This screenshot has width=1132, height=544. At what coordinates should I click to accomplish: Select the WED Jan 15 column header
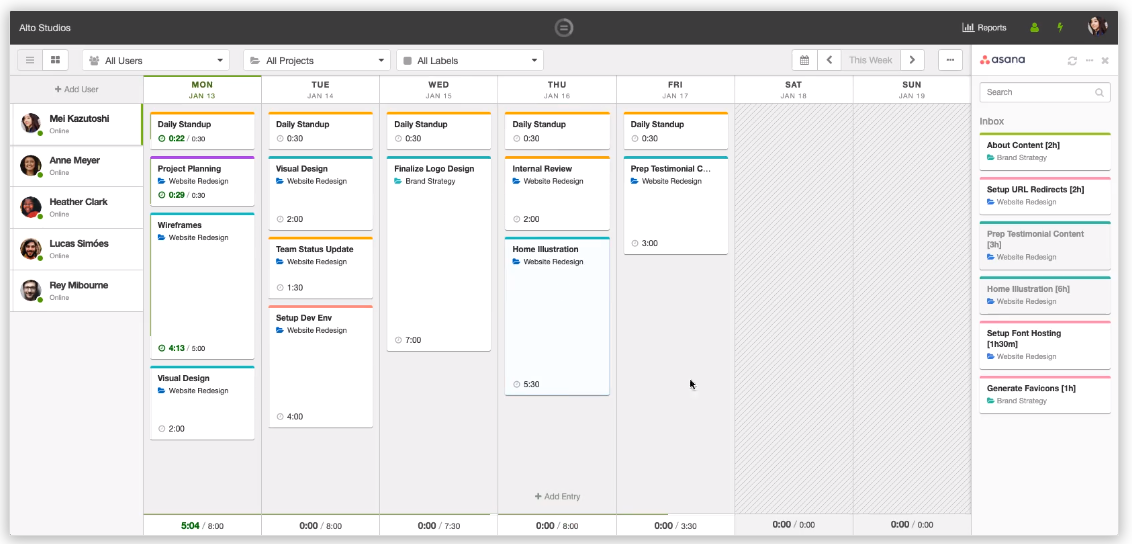(438, 89)
